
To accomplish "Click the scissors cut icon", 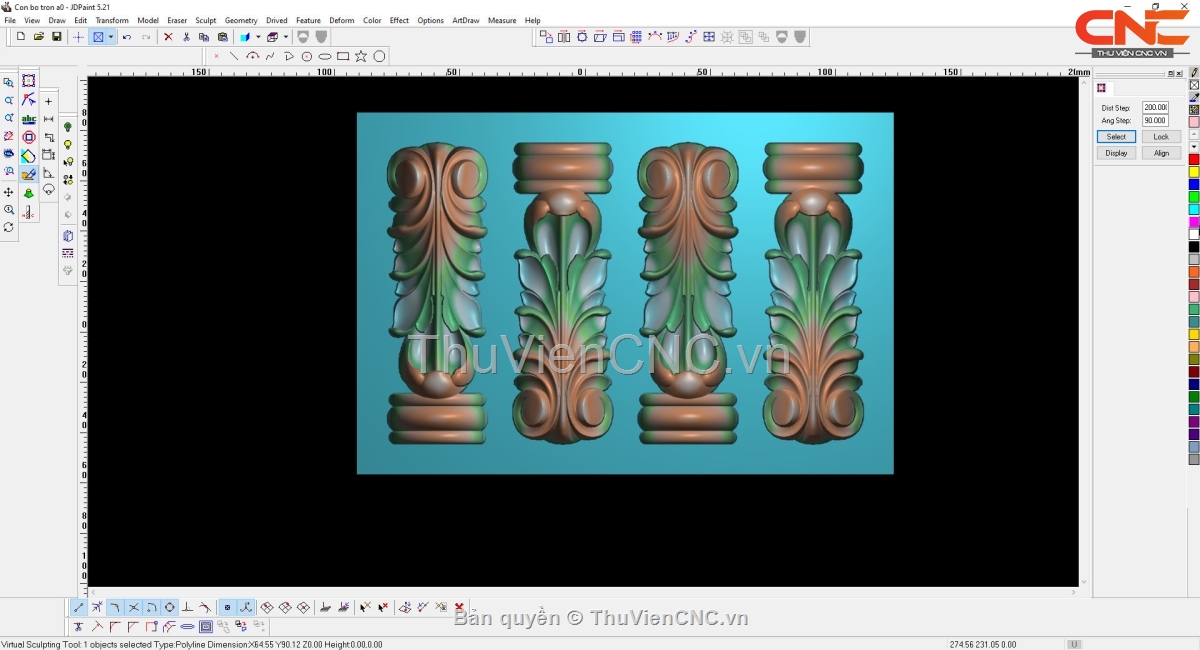I will (x=186, y=37).
